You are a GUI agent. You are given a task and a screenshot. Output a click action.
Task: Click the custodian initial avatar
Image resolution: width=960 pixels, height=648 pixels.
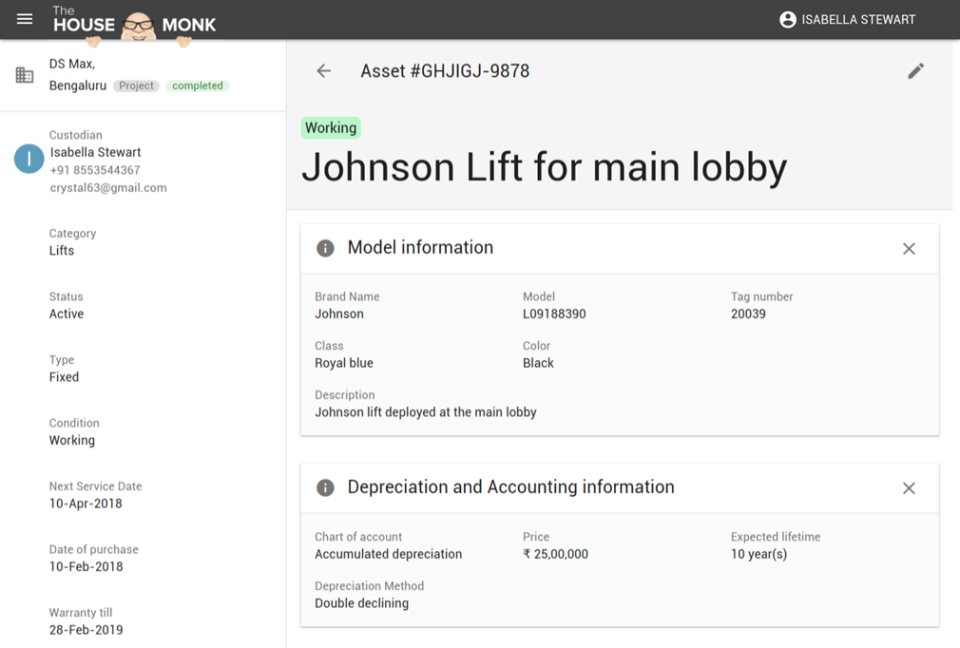27,159
